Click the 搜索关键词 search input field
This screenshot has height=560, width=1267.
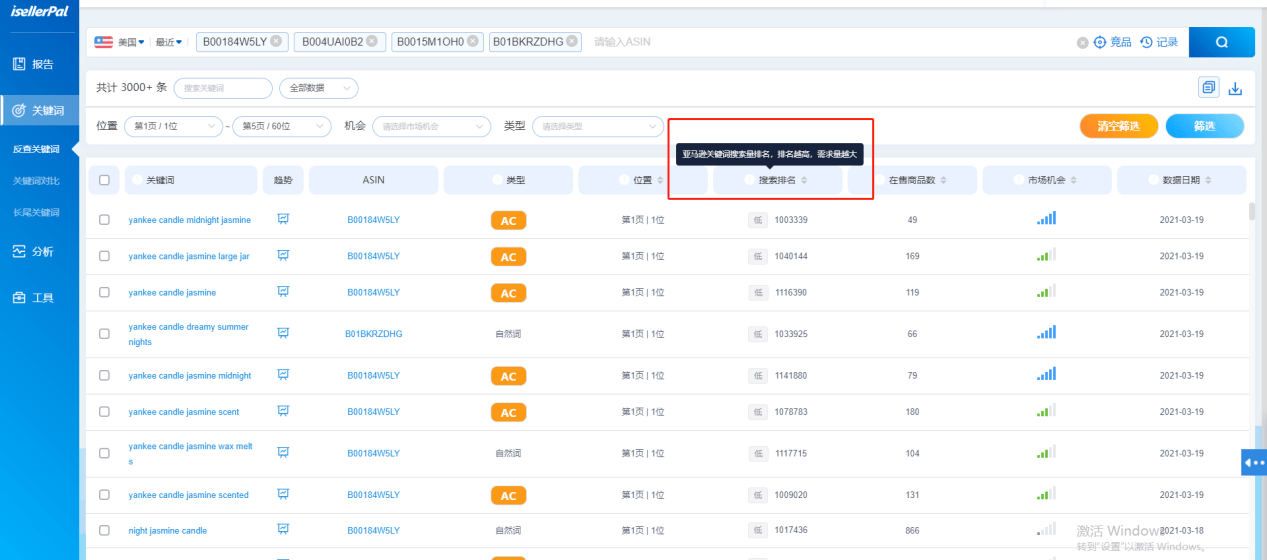click(223, 88)
